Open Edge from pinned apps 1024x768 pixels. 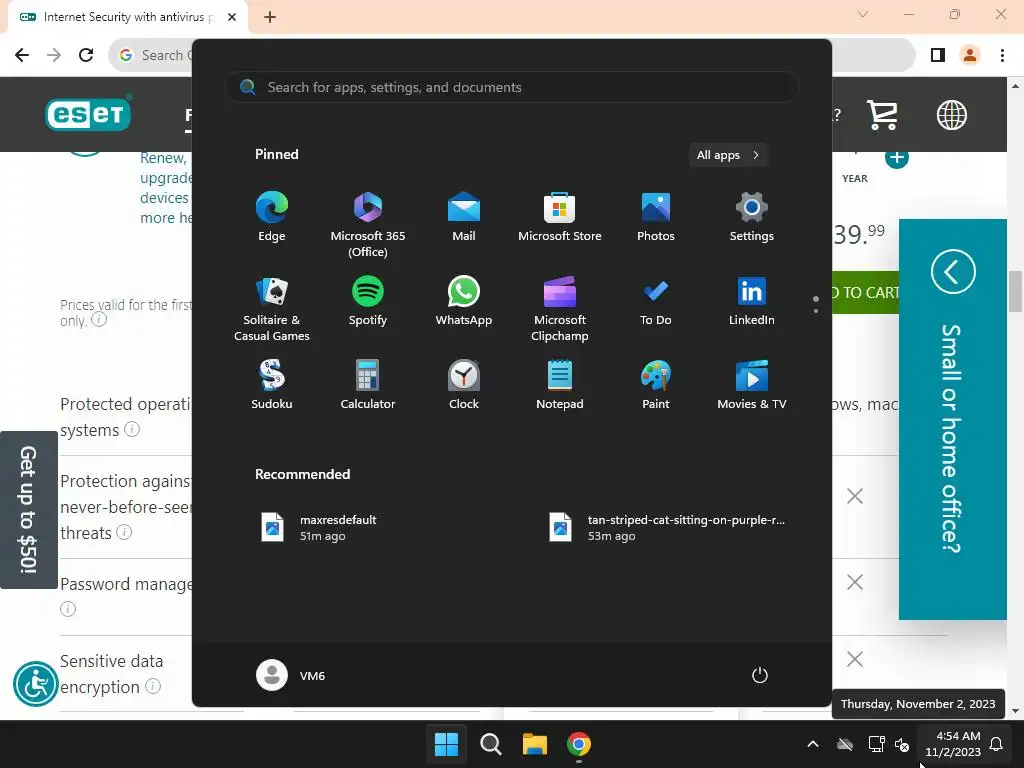coord(272,216)
